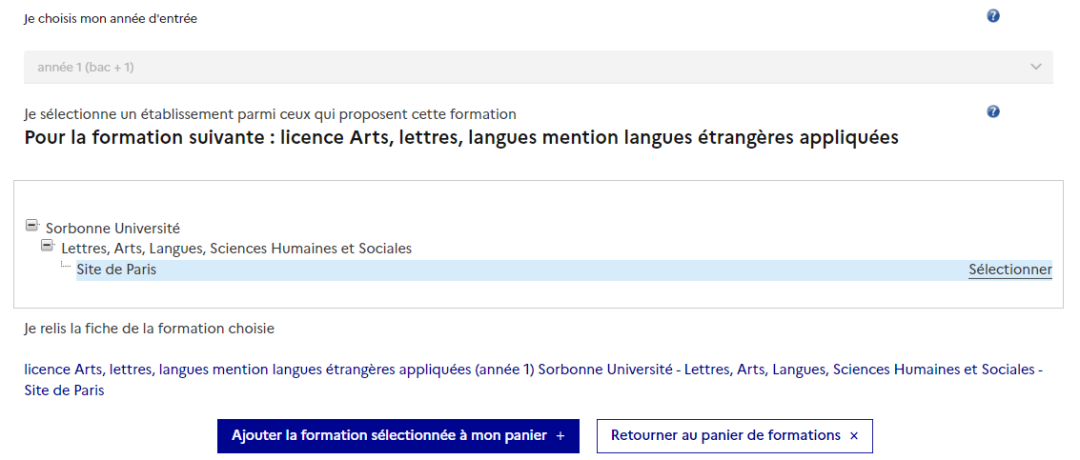Collapse the Lettres, Arts, Langues node

click(47, 246)
